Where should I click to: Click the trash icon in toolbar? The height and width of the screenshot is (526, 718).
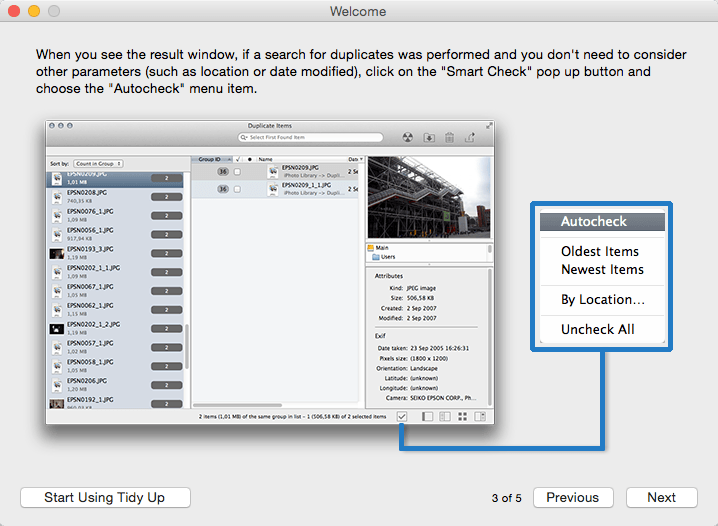tap(450, 138)
